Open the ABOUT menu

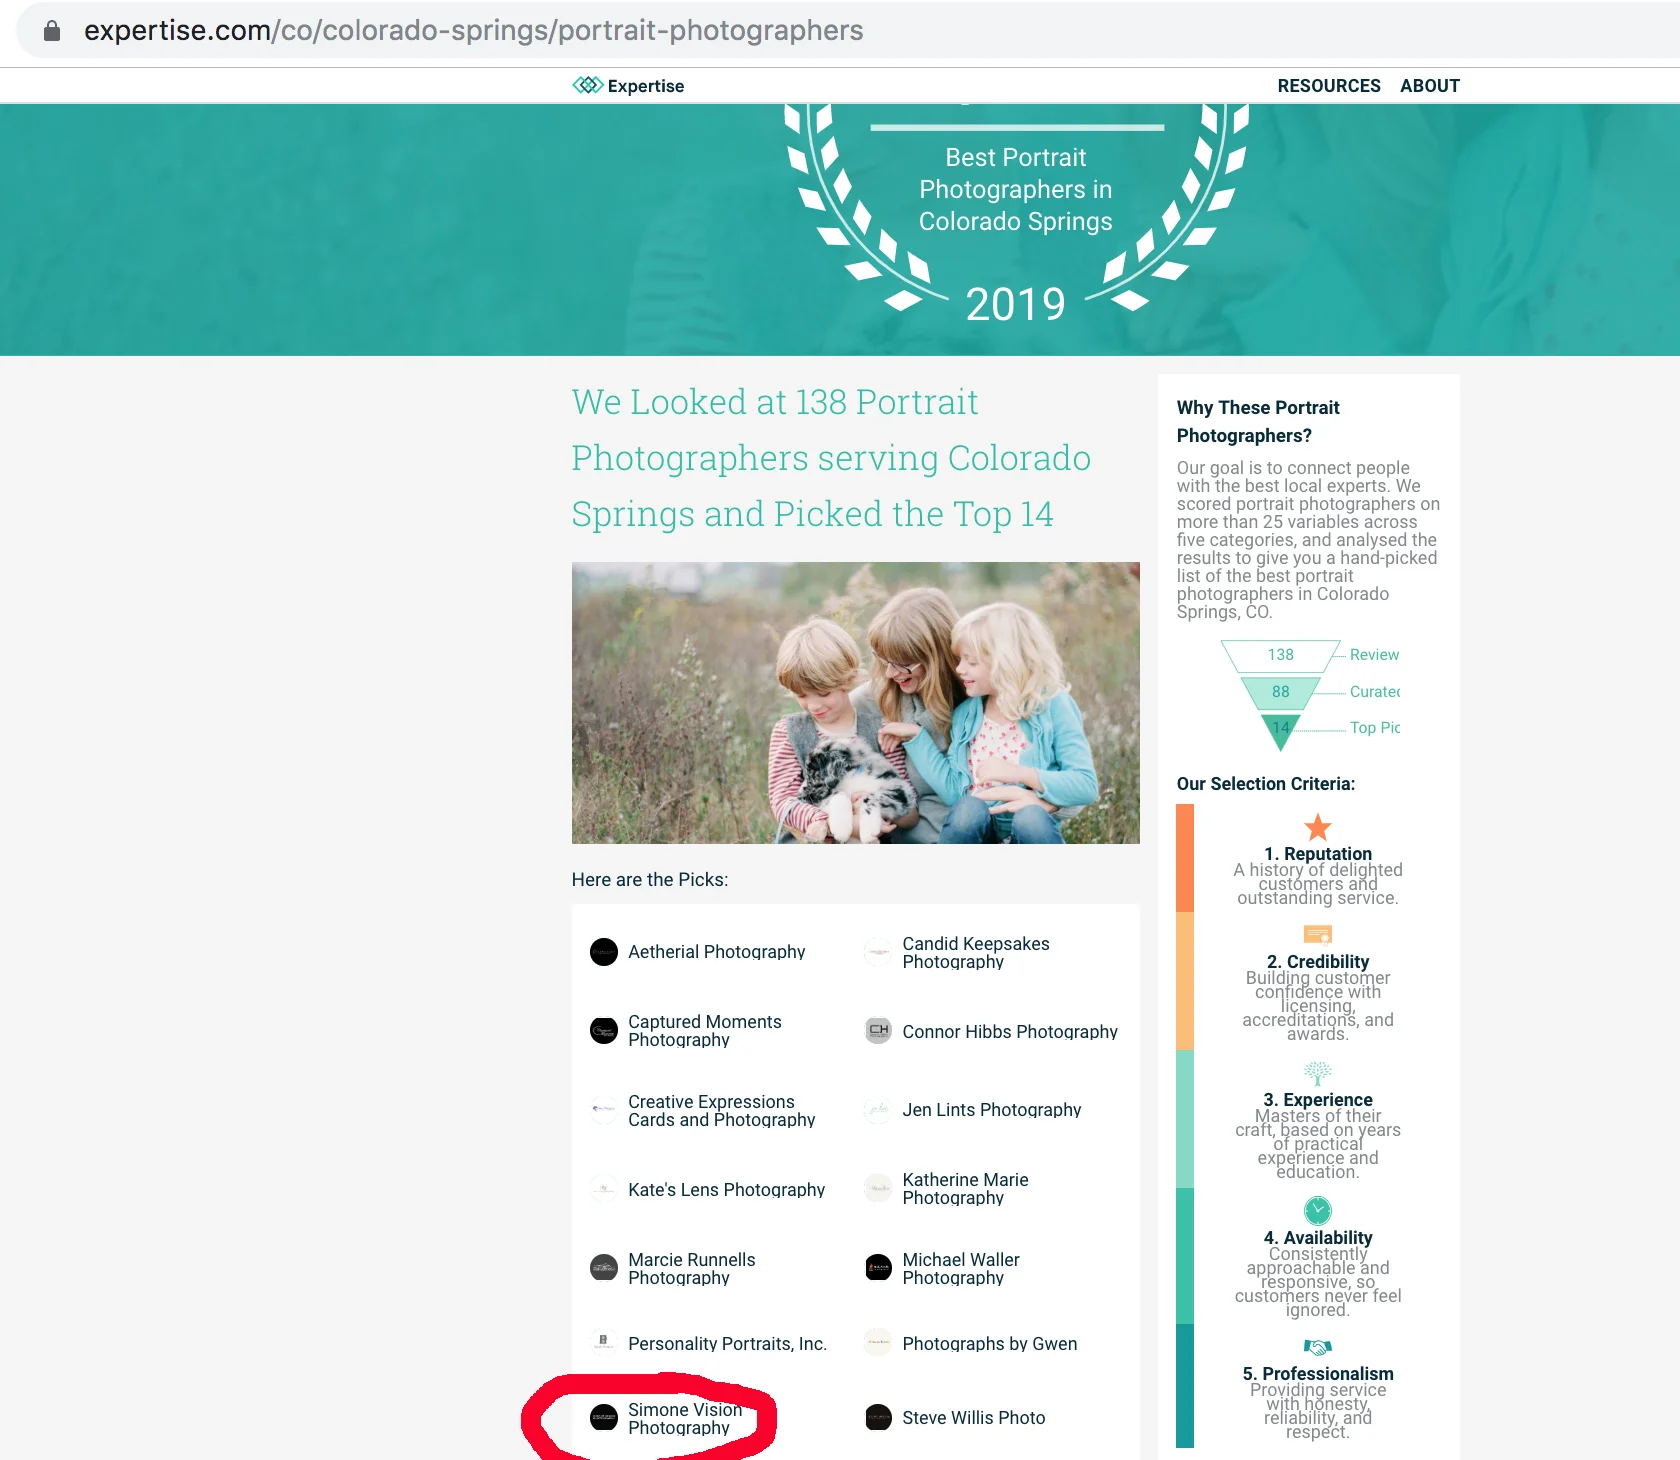pyautogui.click(x=1430, y=86)
